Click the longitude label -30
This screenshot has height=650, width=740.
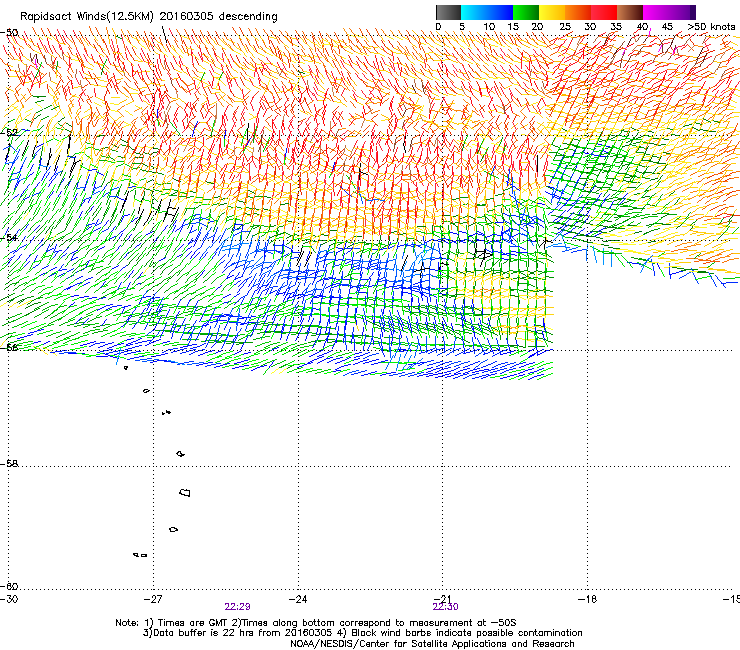coord(9,599)
